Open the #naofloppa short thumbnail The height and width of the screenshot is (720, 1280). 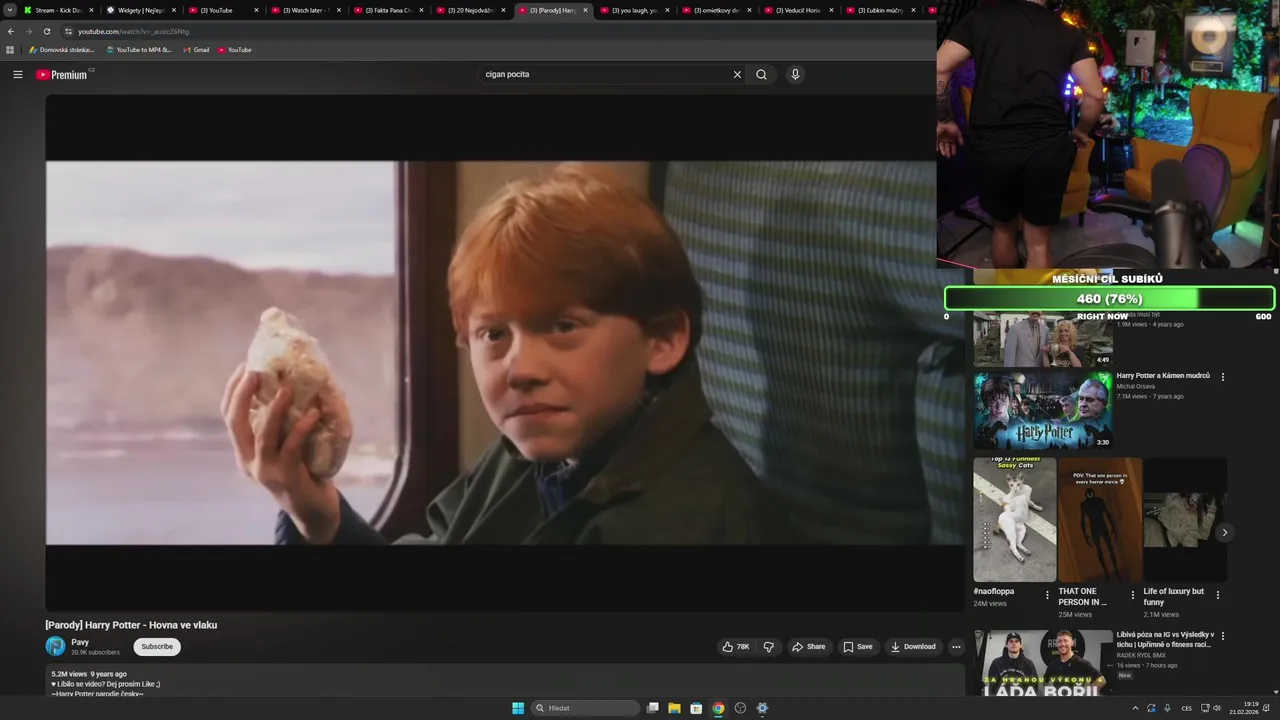[1015, 520]
